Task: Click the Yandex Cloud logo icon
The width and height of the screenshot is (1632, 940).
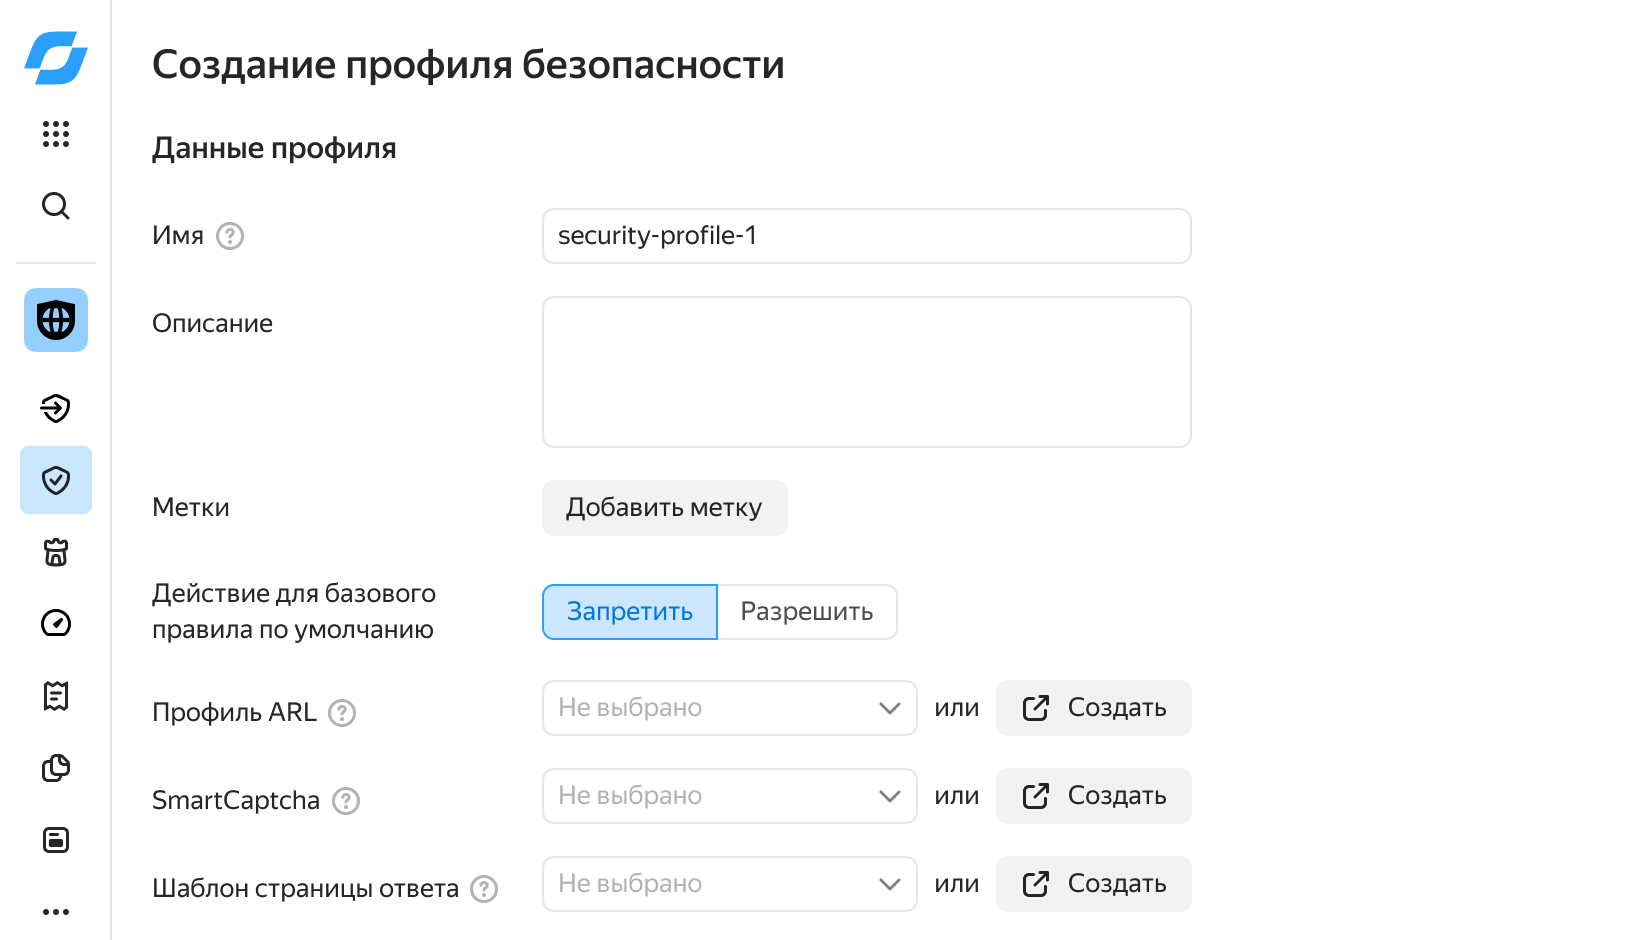Action: click(56, 58)
